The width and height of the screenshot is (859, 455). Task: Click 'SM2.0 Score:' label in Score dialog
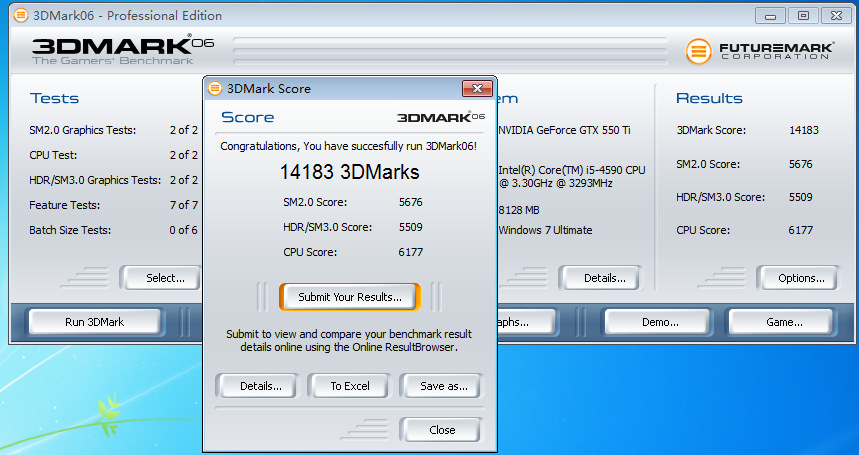pos(315,202)
